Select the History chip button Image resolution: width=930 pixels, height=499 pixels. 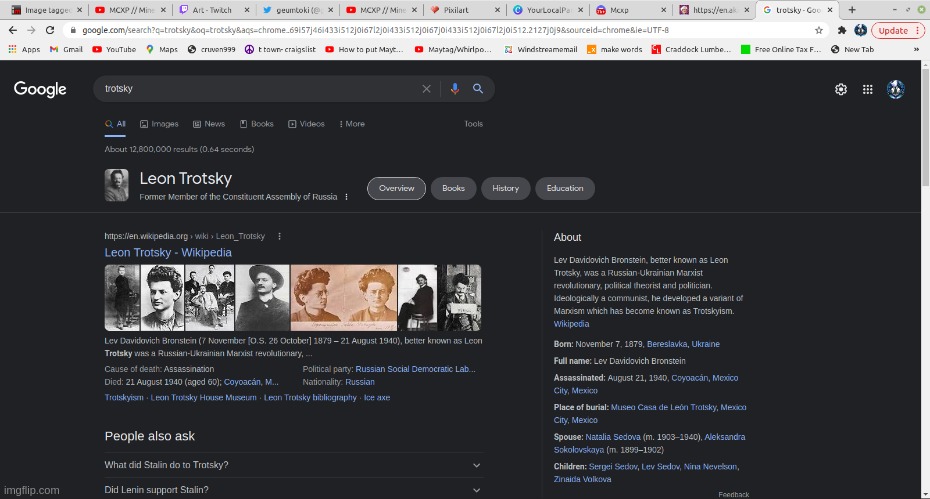coord(505,188)
